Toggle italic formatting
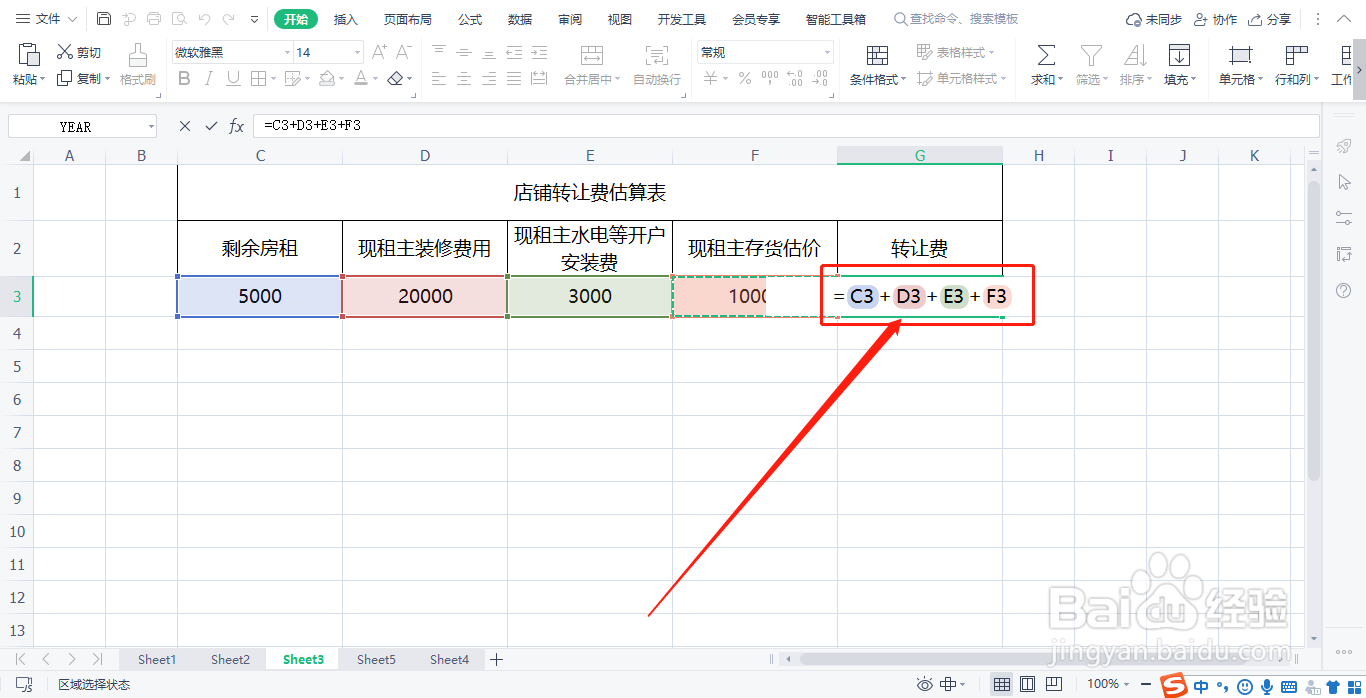The height and width of the screenshot is (698, 1366). pyautogui.click(x=209, y=78)
